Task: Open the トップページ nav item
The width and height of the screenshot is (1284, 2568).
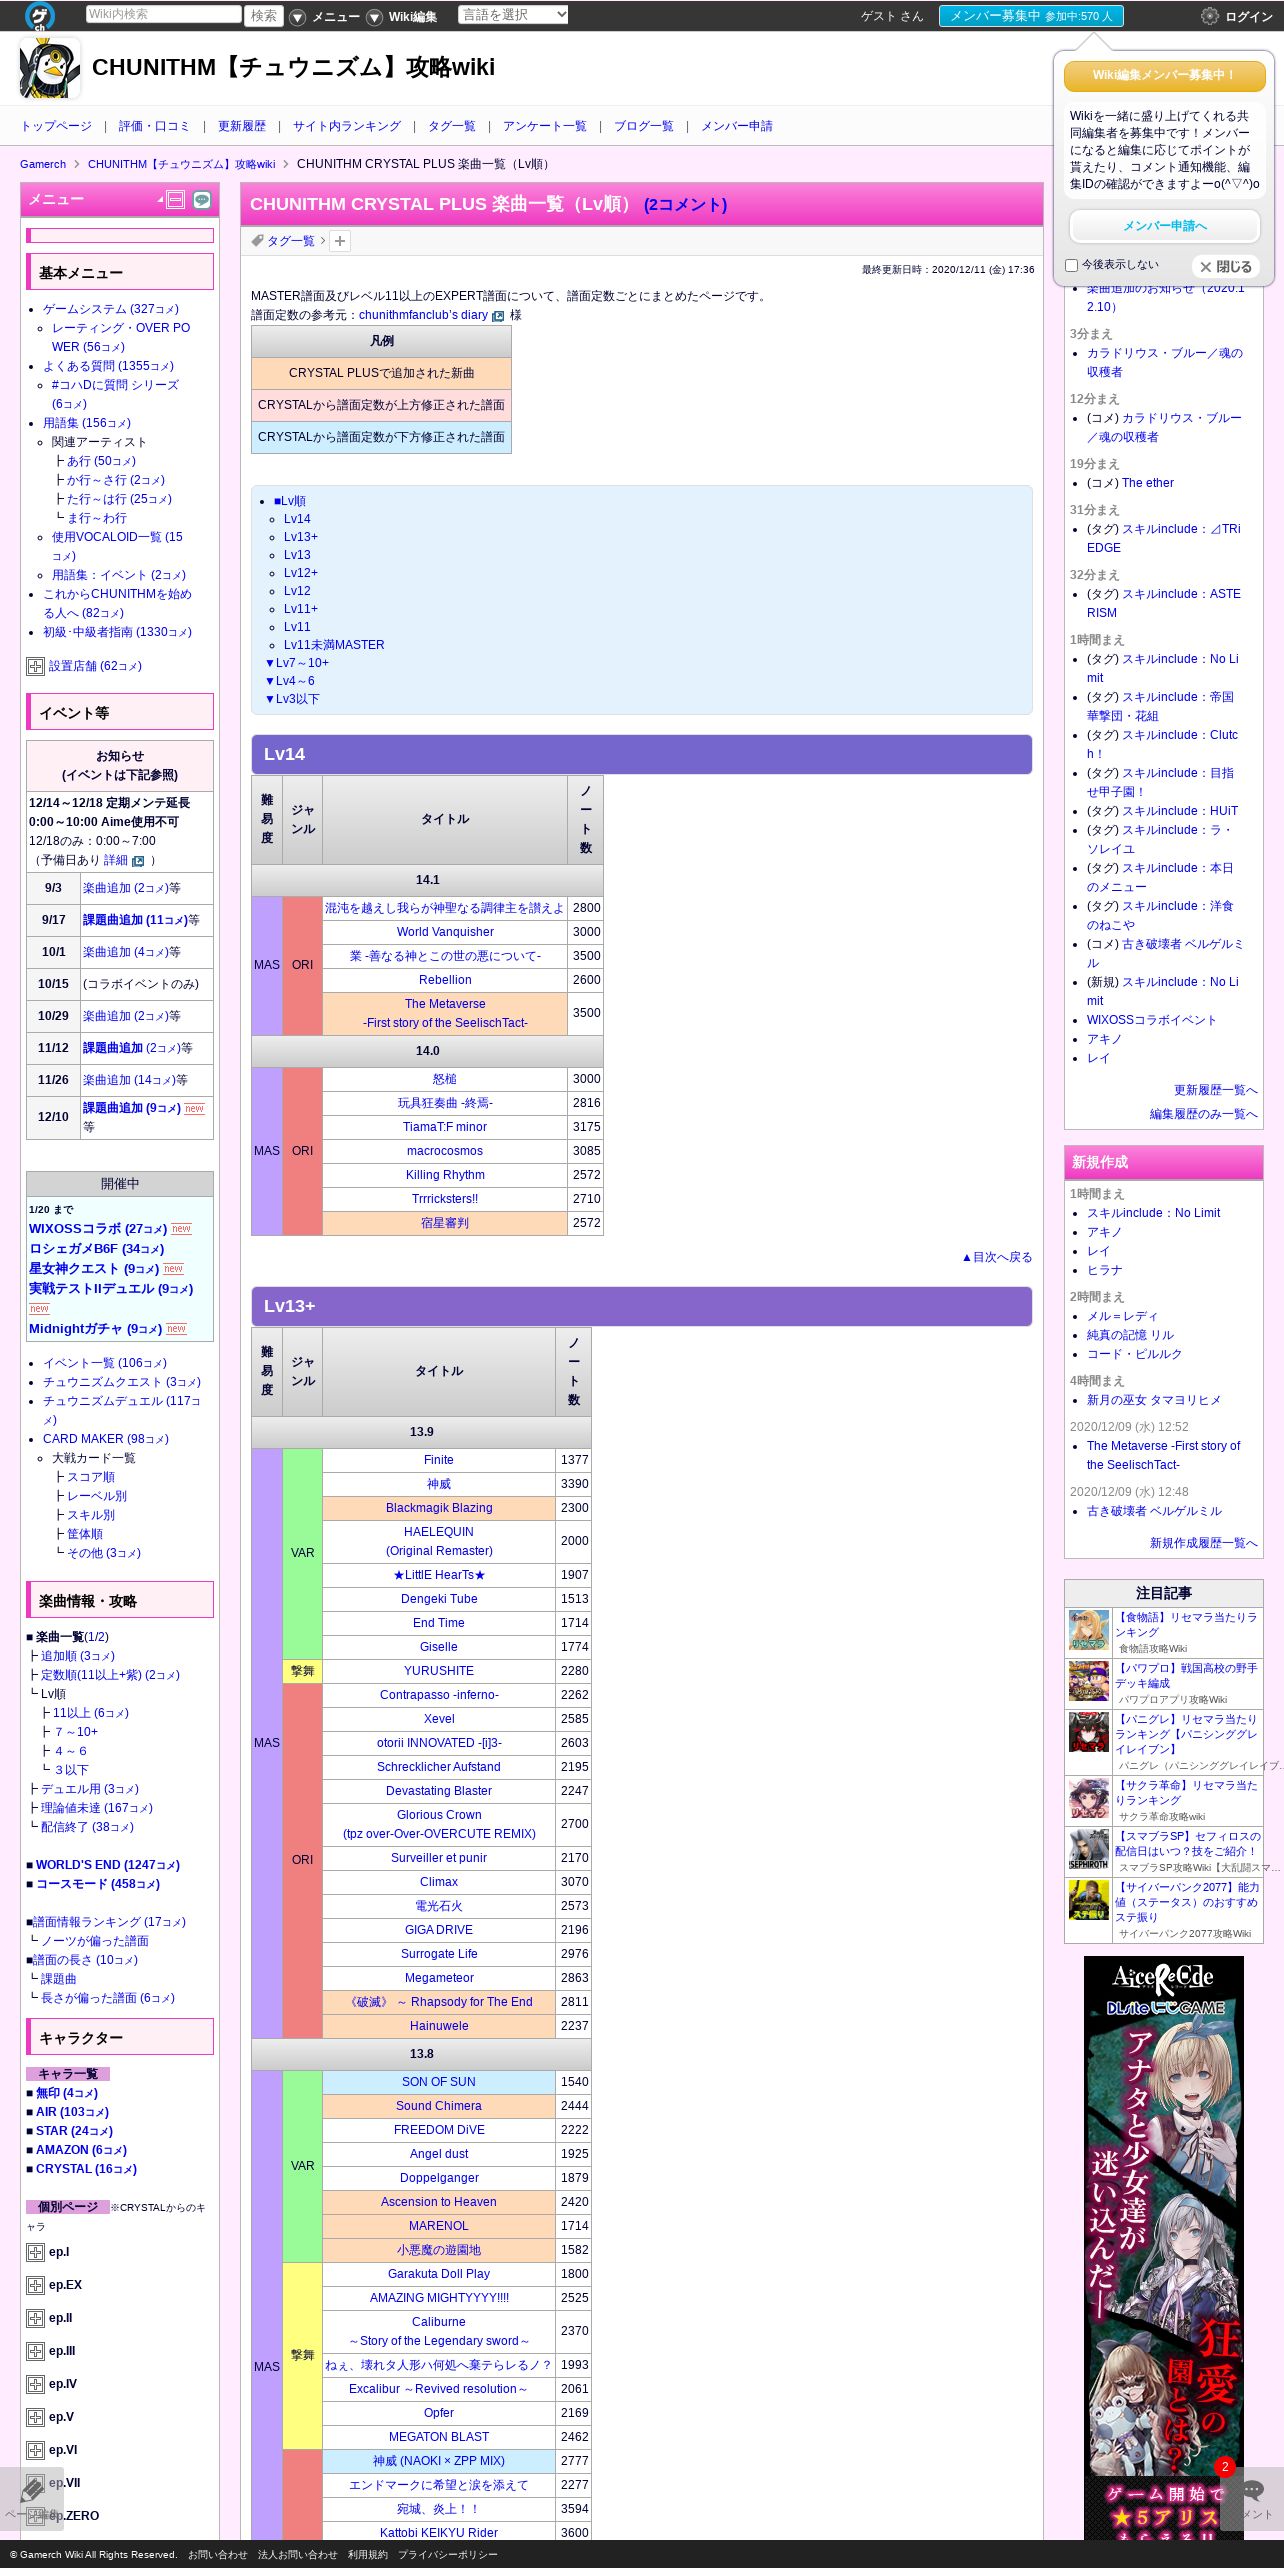Action: click(x=56, y=126)
